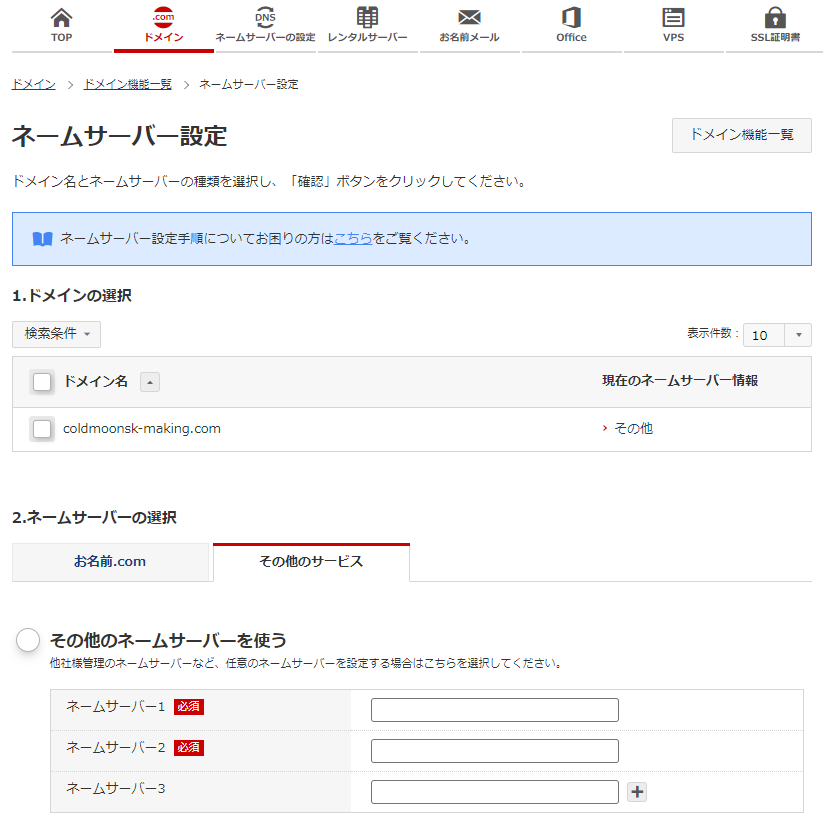
Task: Click the ドメイン機能一覧 button
Action: coord(741,135)
